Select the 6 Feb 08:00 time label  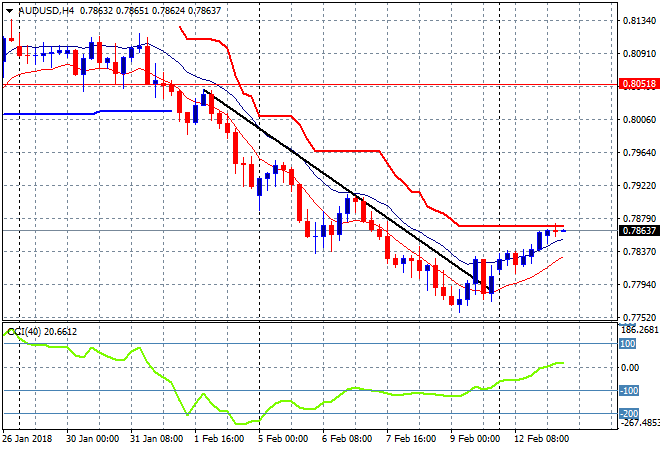point(347,439)
